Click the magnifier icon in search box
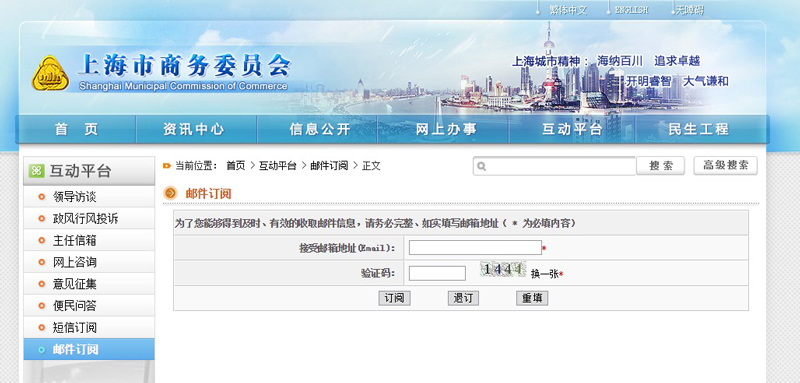 pyautogui.click(x=482, y=167)
